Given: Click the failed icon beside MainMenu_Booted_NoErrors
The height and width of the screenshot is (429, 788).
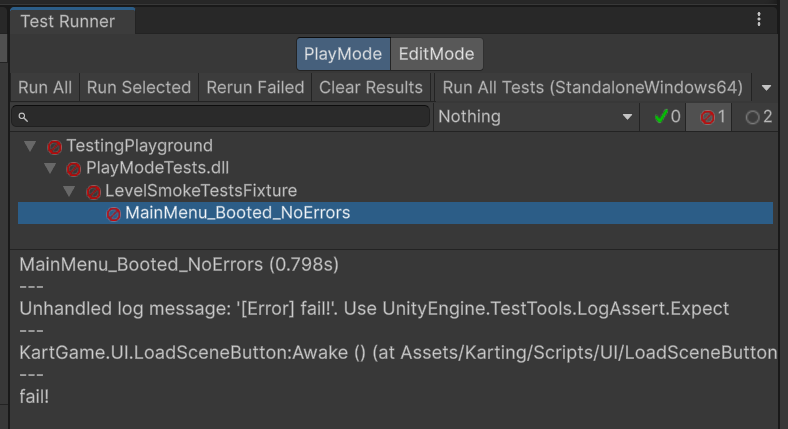Looking at the screenshot, I should pos(114,214).
